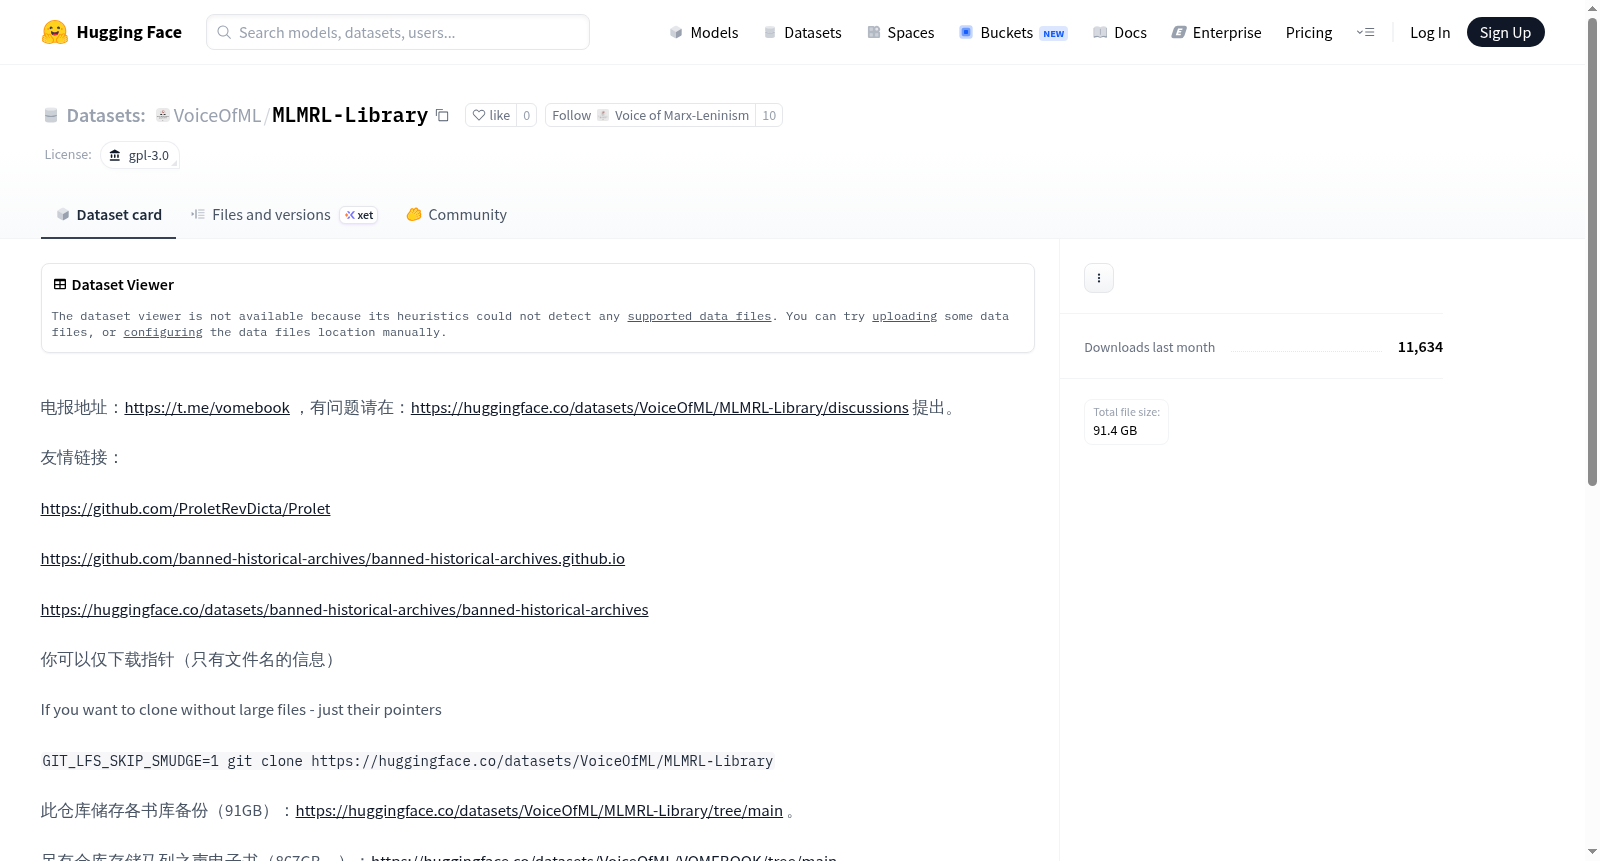Open the Community tab

tap(456, 214)
